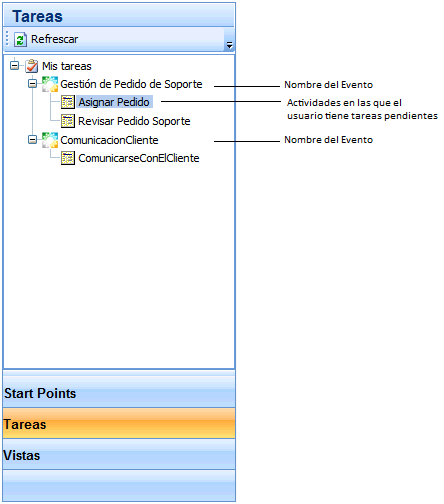444x504 pixels.
Task: Select the Gestión de Pedido de Soporte event
Action: [x=131, y=84]
